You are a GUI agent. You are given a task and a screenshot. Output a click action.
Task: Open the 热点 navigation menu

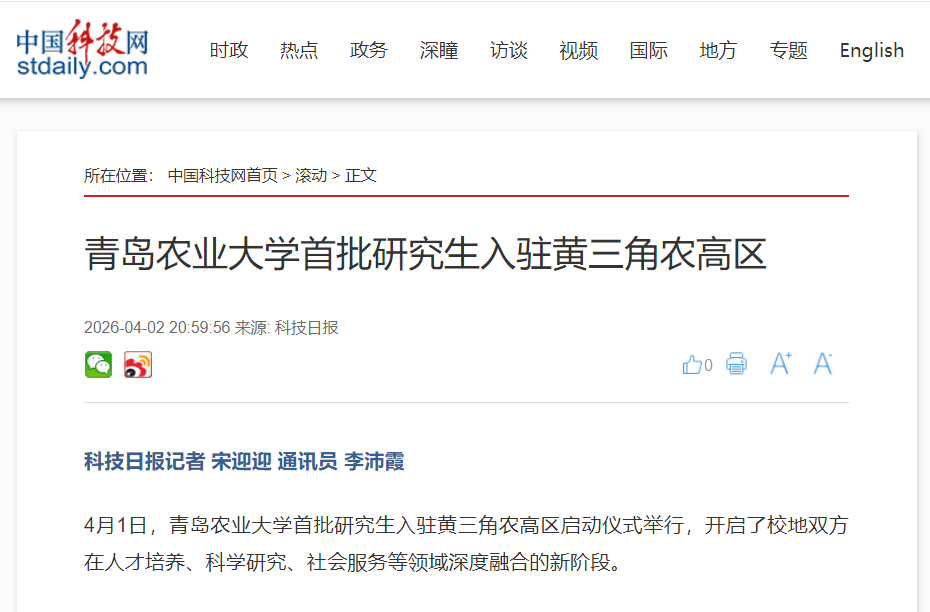[x=299, y=50]
